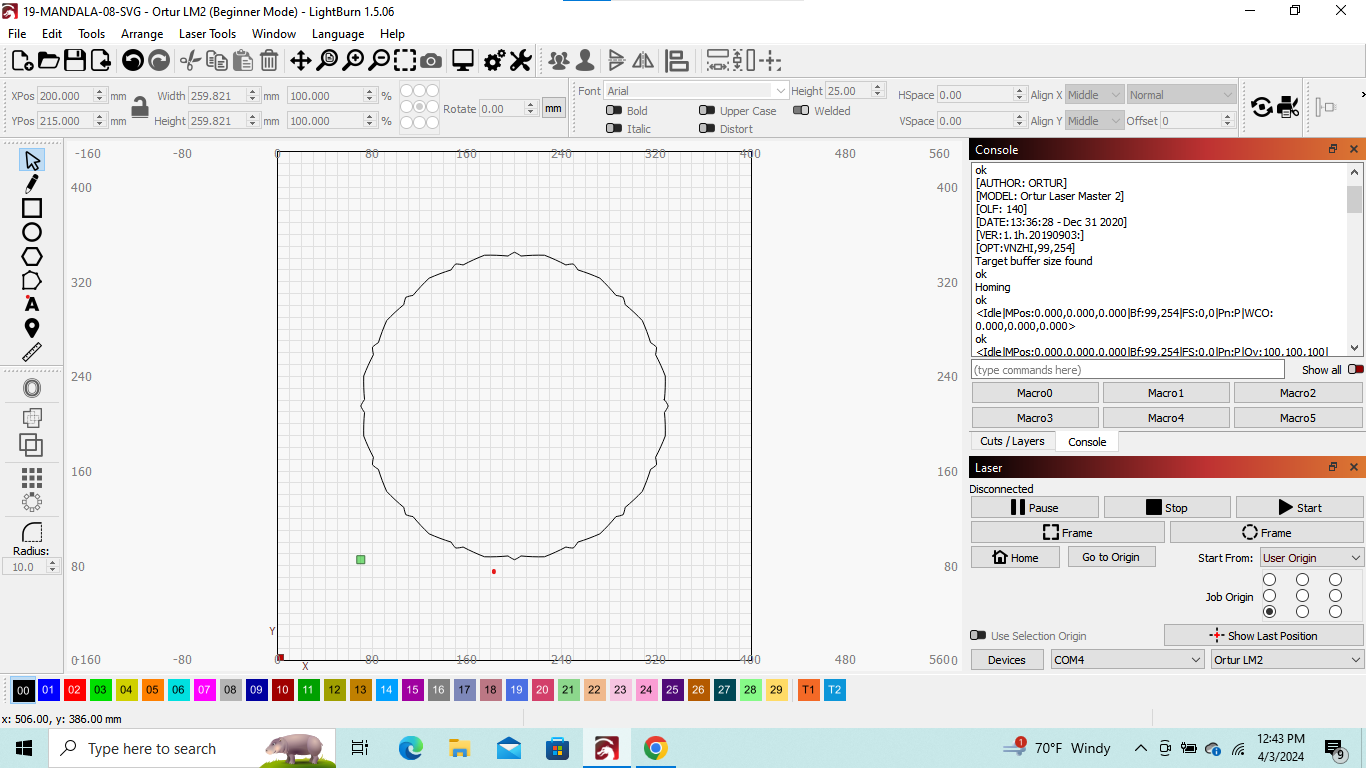Screen dimensions: 1366x768
Task: Select the Ellipse drawing tool
Action: click(32, 232)
